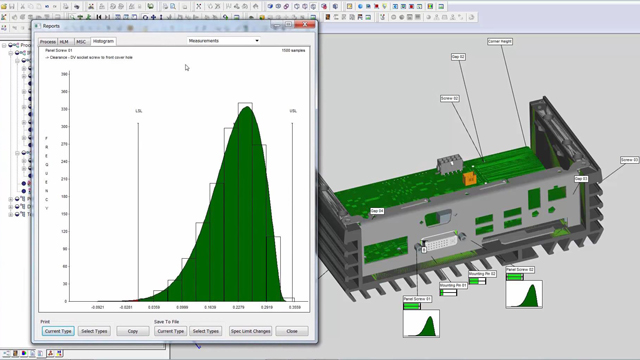The width and height of the screenshot is (640, 360).
Task: Click Select Types under Save To File
Action: pyautogui.click(x=206, y=331)
